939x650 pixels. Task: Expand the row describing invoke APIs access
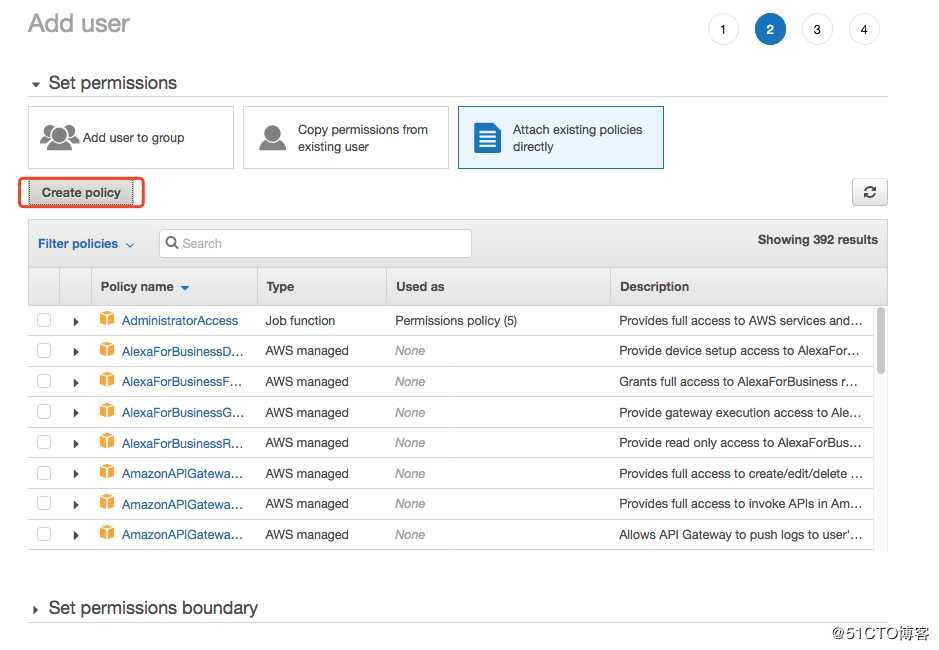tap(75, 505)
